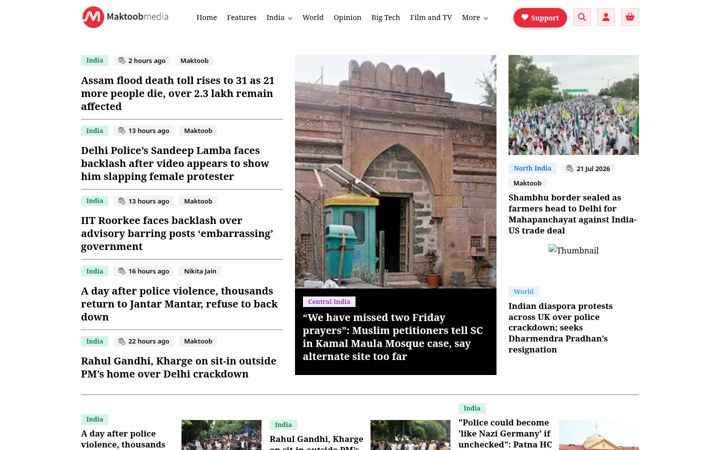Click the India tag in bottom-left card
Screen dimensions: 720x450
pyautogui.click(x=95, y=419)
